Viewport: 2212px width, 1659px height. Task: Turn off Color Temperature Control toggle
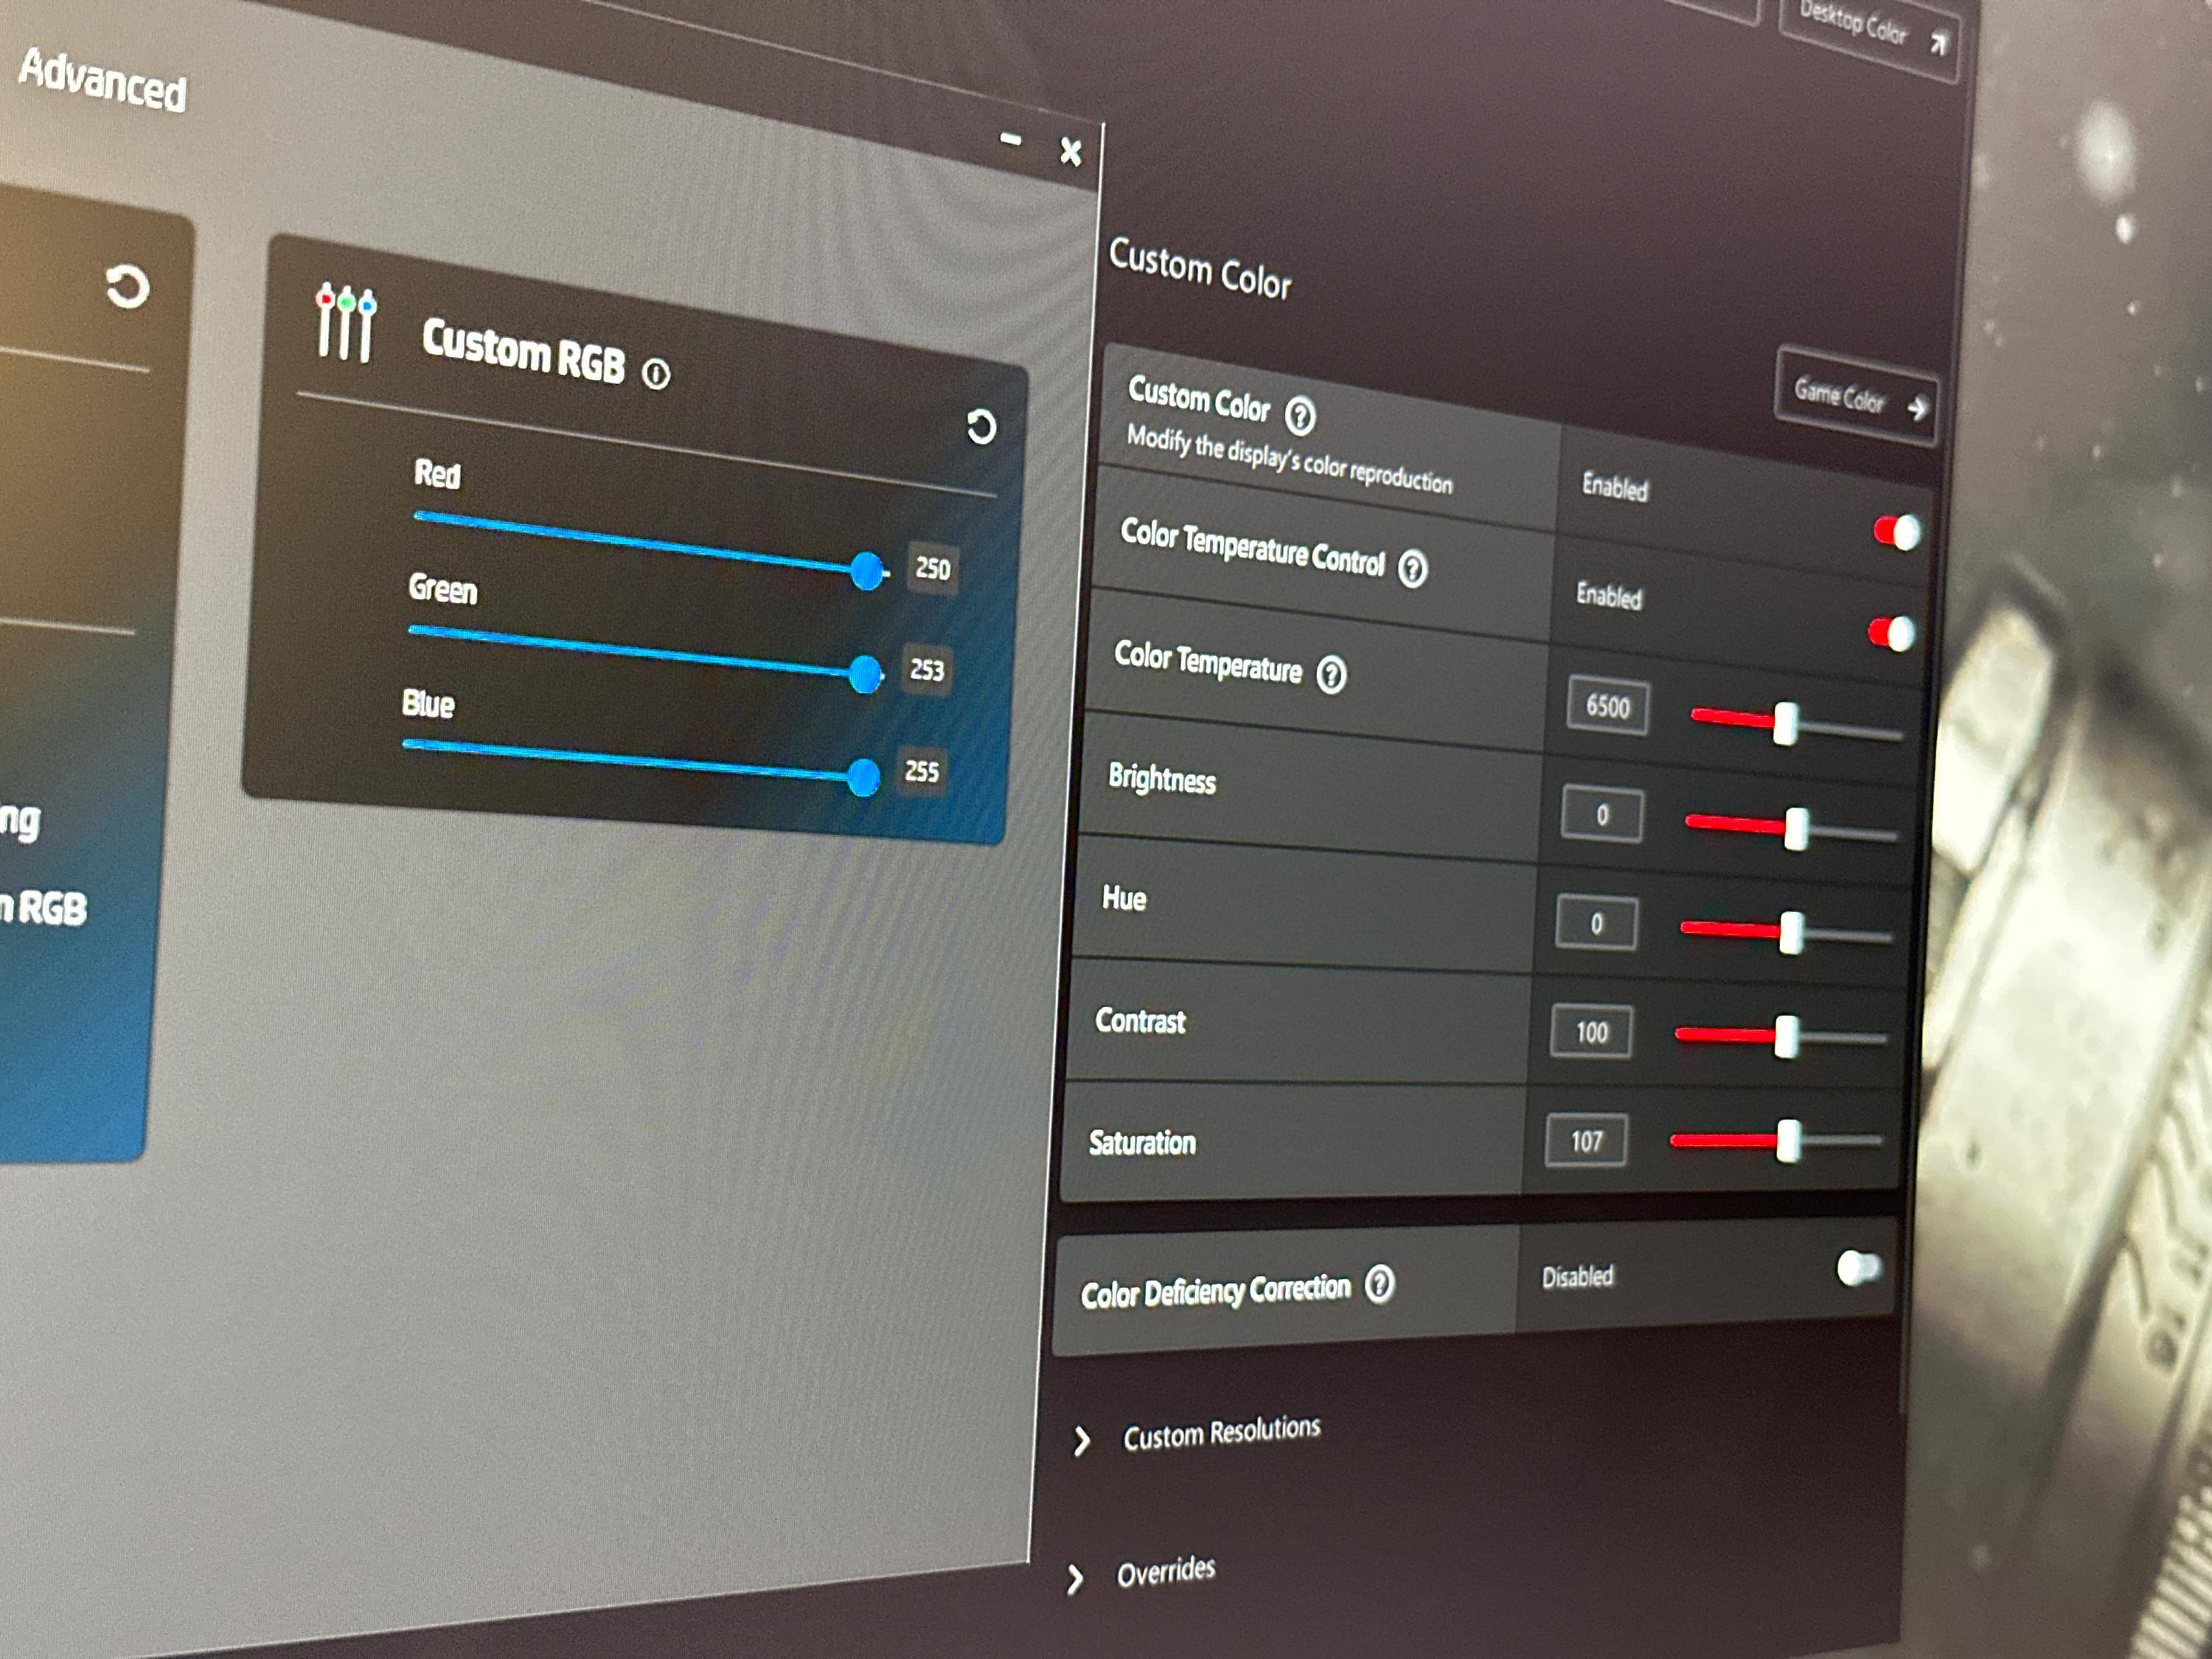tap(1890, 633)
